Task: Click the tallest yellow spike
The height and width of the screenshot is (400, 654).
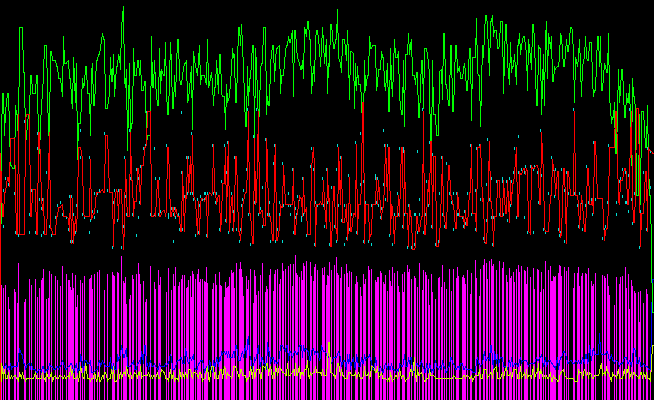Action: 329,347
